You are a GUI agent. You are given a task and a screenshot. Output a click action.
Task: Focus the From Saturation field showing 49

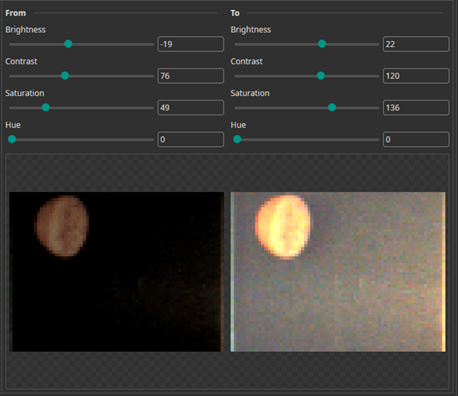(191, 107)
